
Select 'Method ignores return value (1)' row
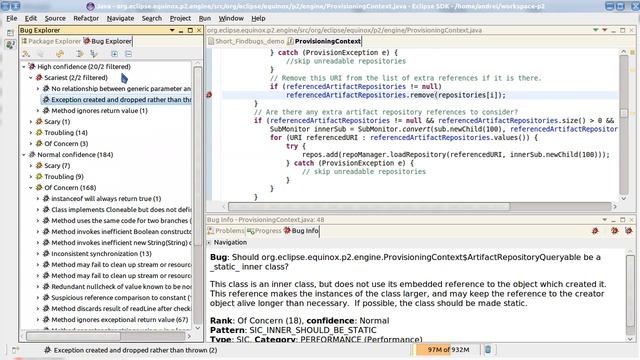95,111
